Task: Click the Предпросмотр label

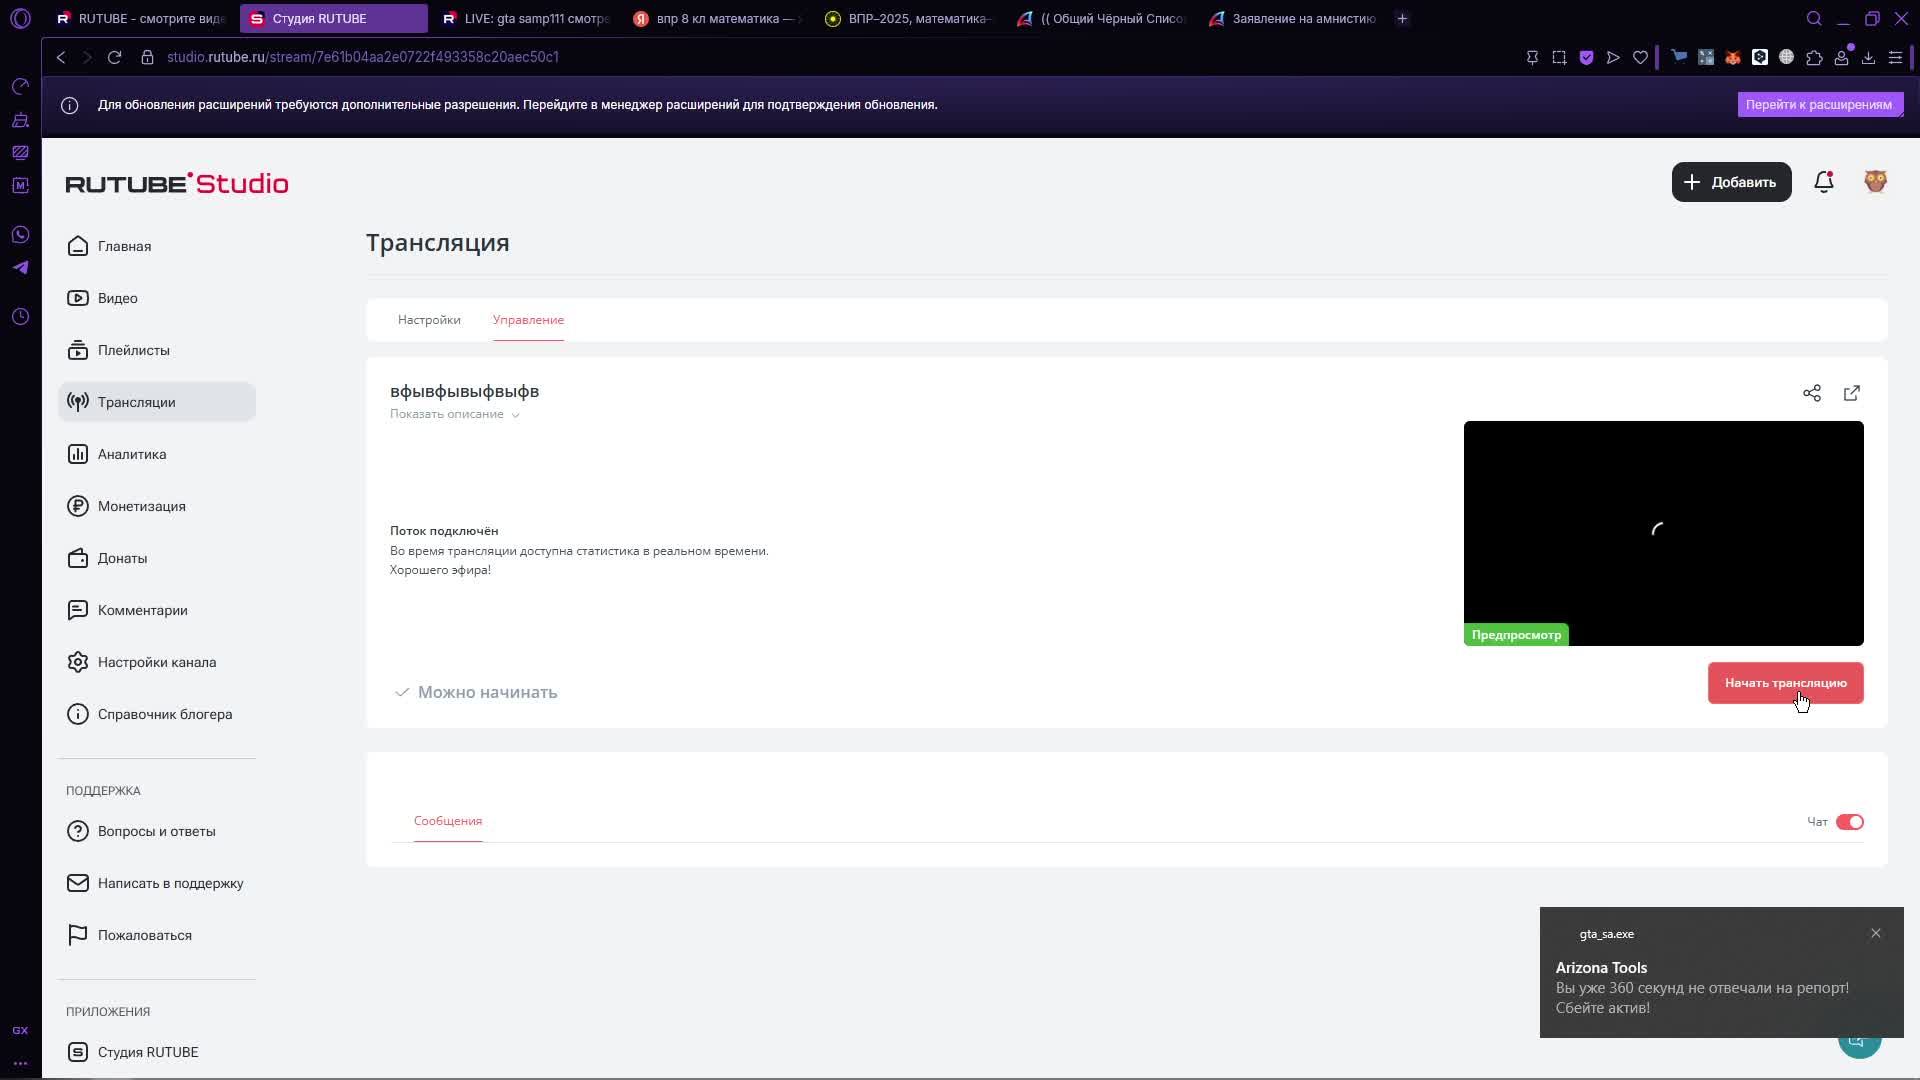Action: 1516,635
